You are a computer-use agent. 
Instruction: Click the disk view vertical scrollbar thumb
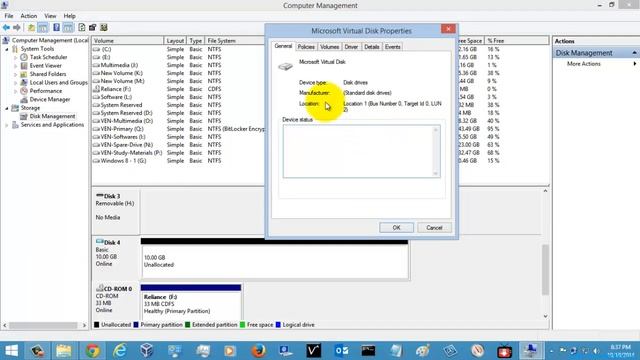coord(545,269)
